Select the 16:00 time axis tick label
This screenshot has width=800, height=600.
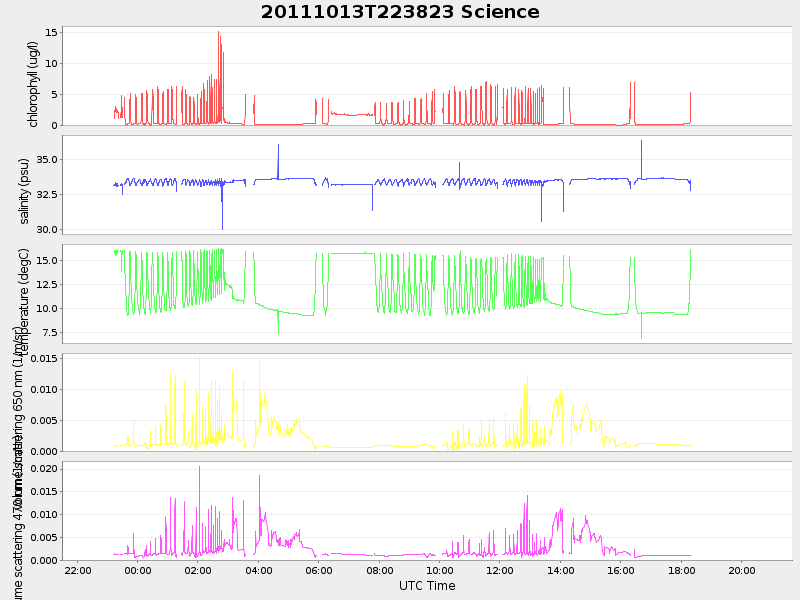[621, 570]
